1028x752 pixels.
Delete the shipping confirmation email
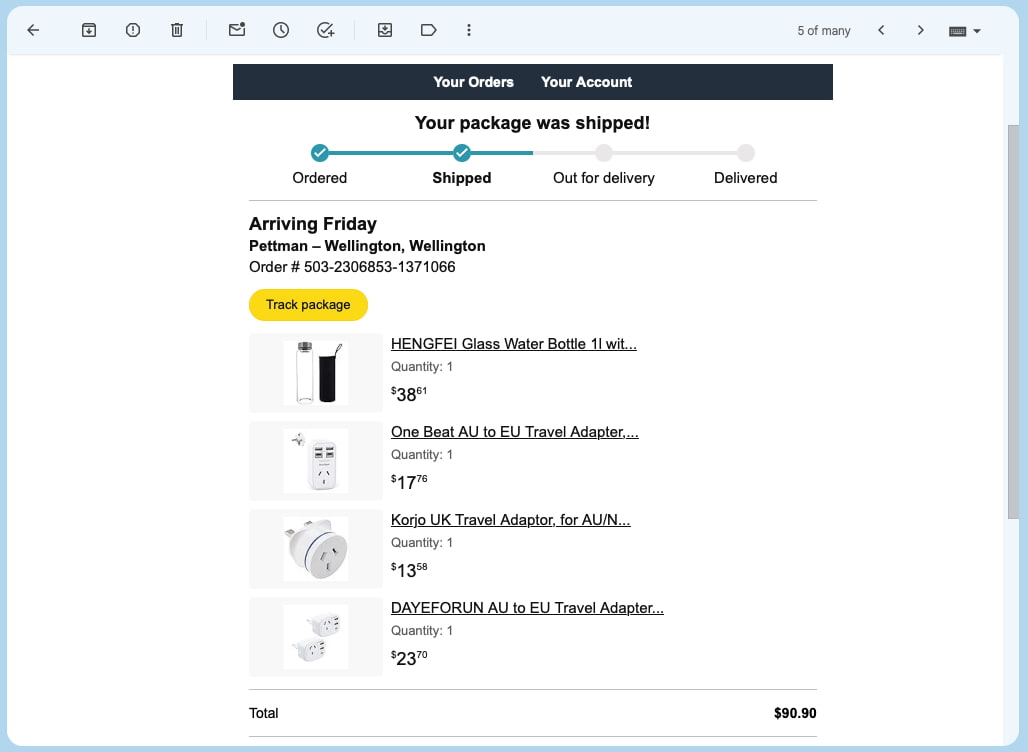click(177, 30)
